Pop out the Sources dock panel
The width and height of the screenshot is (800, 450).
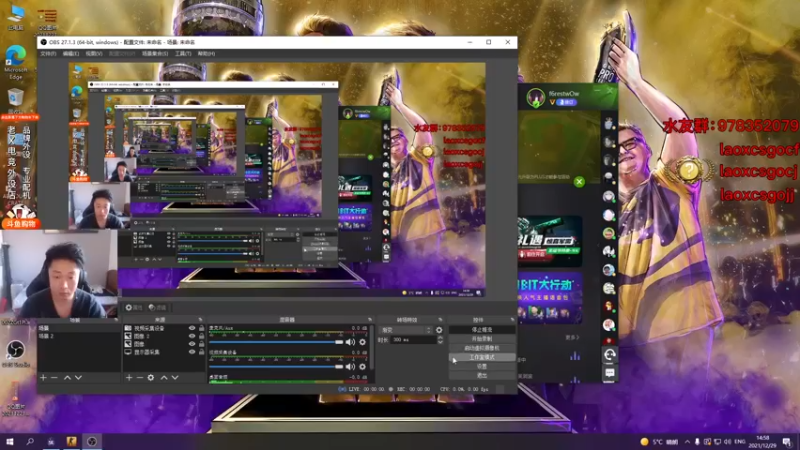coord(200,320)
